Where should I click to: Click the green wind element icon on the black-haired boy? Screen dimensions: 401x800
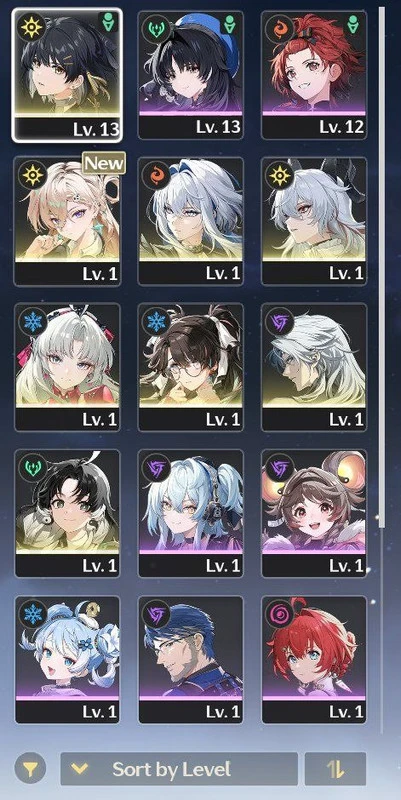click(x=32, y=467)
